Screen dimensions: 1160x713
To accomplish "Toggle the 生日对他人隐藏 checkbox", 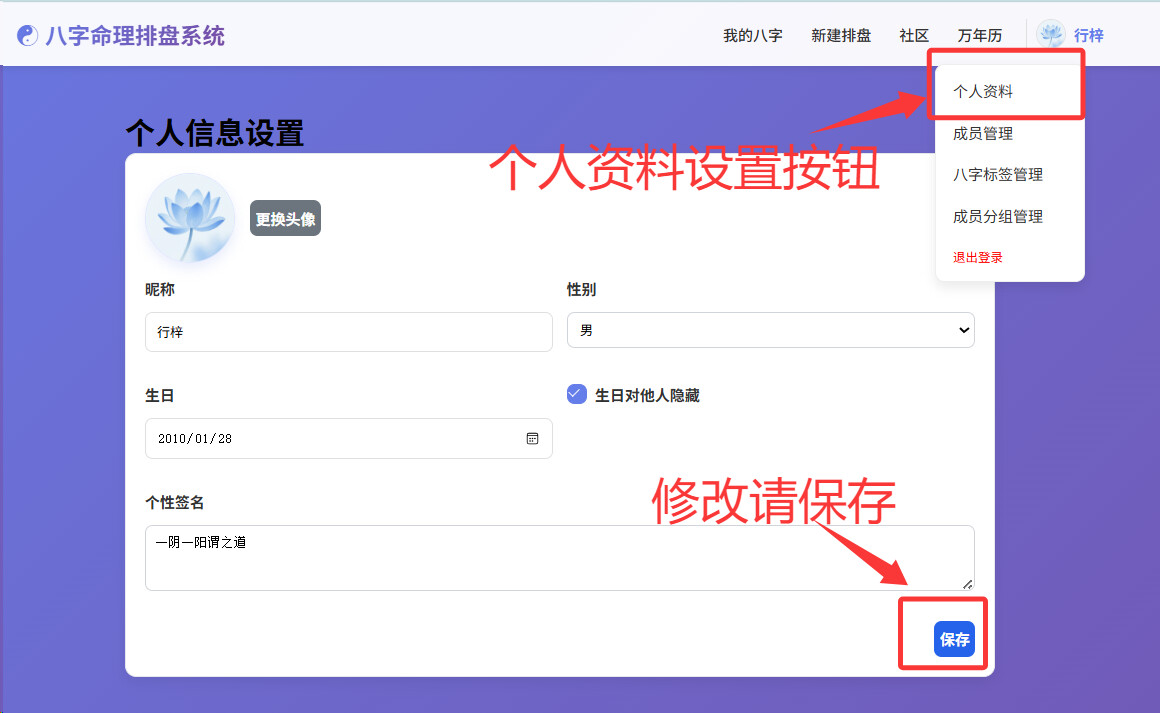I will point(577,395).
